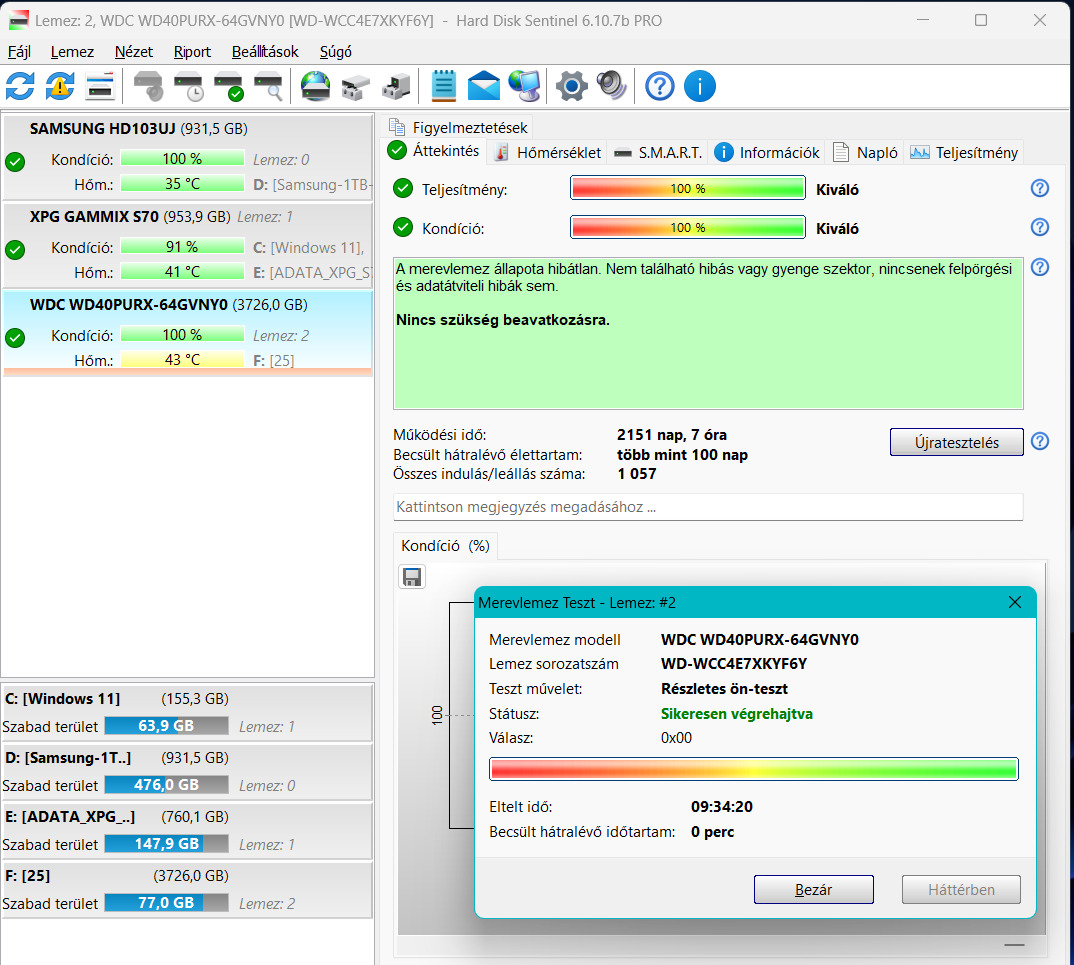Click the Háttérben button
1074x965 pixels.
click(x=961, y=890)
